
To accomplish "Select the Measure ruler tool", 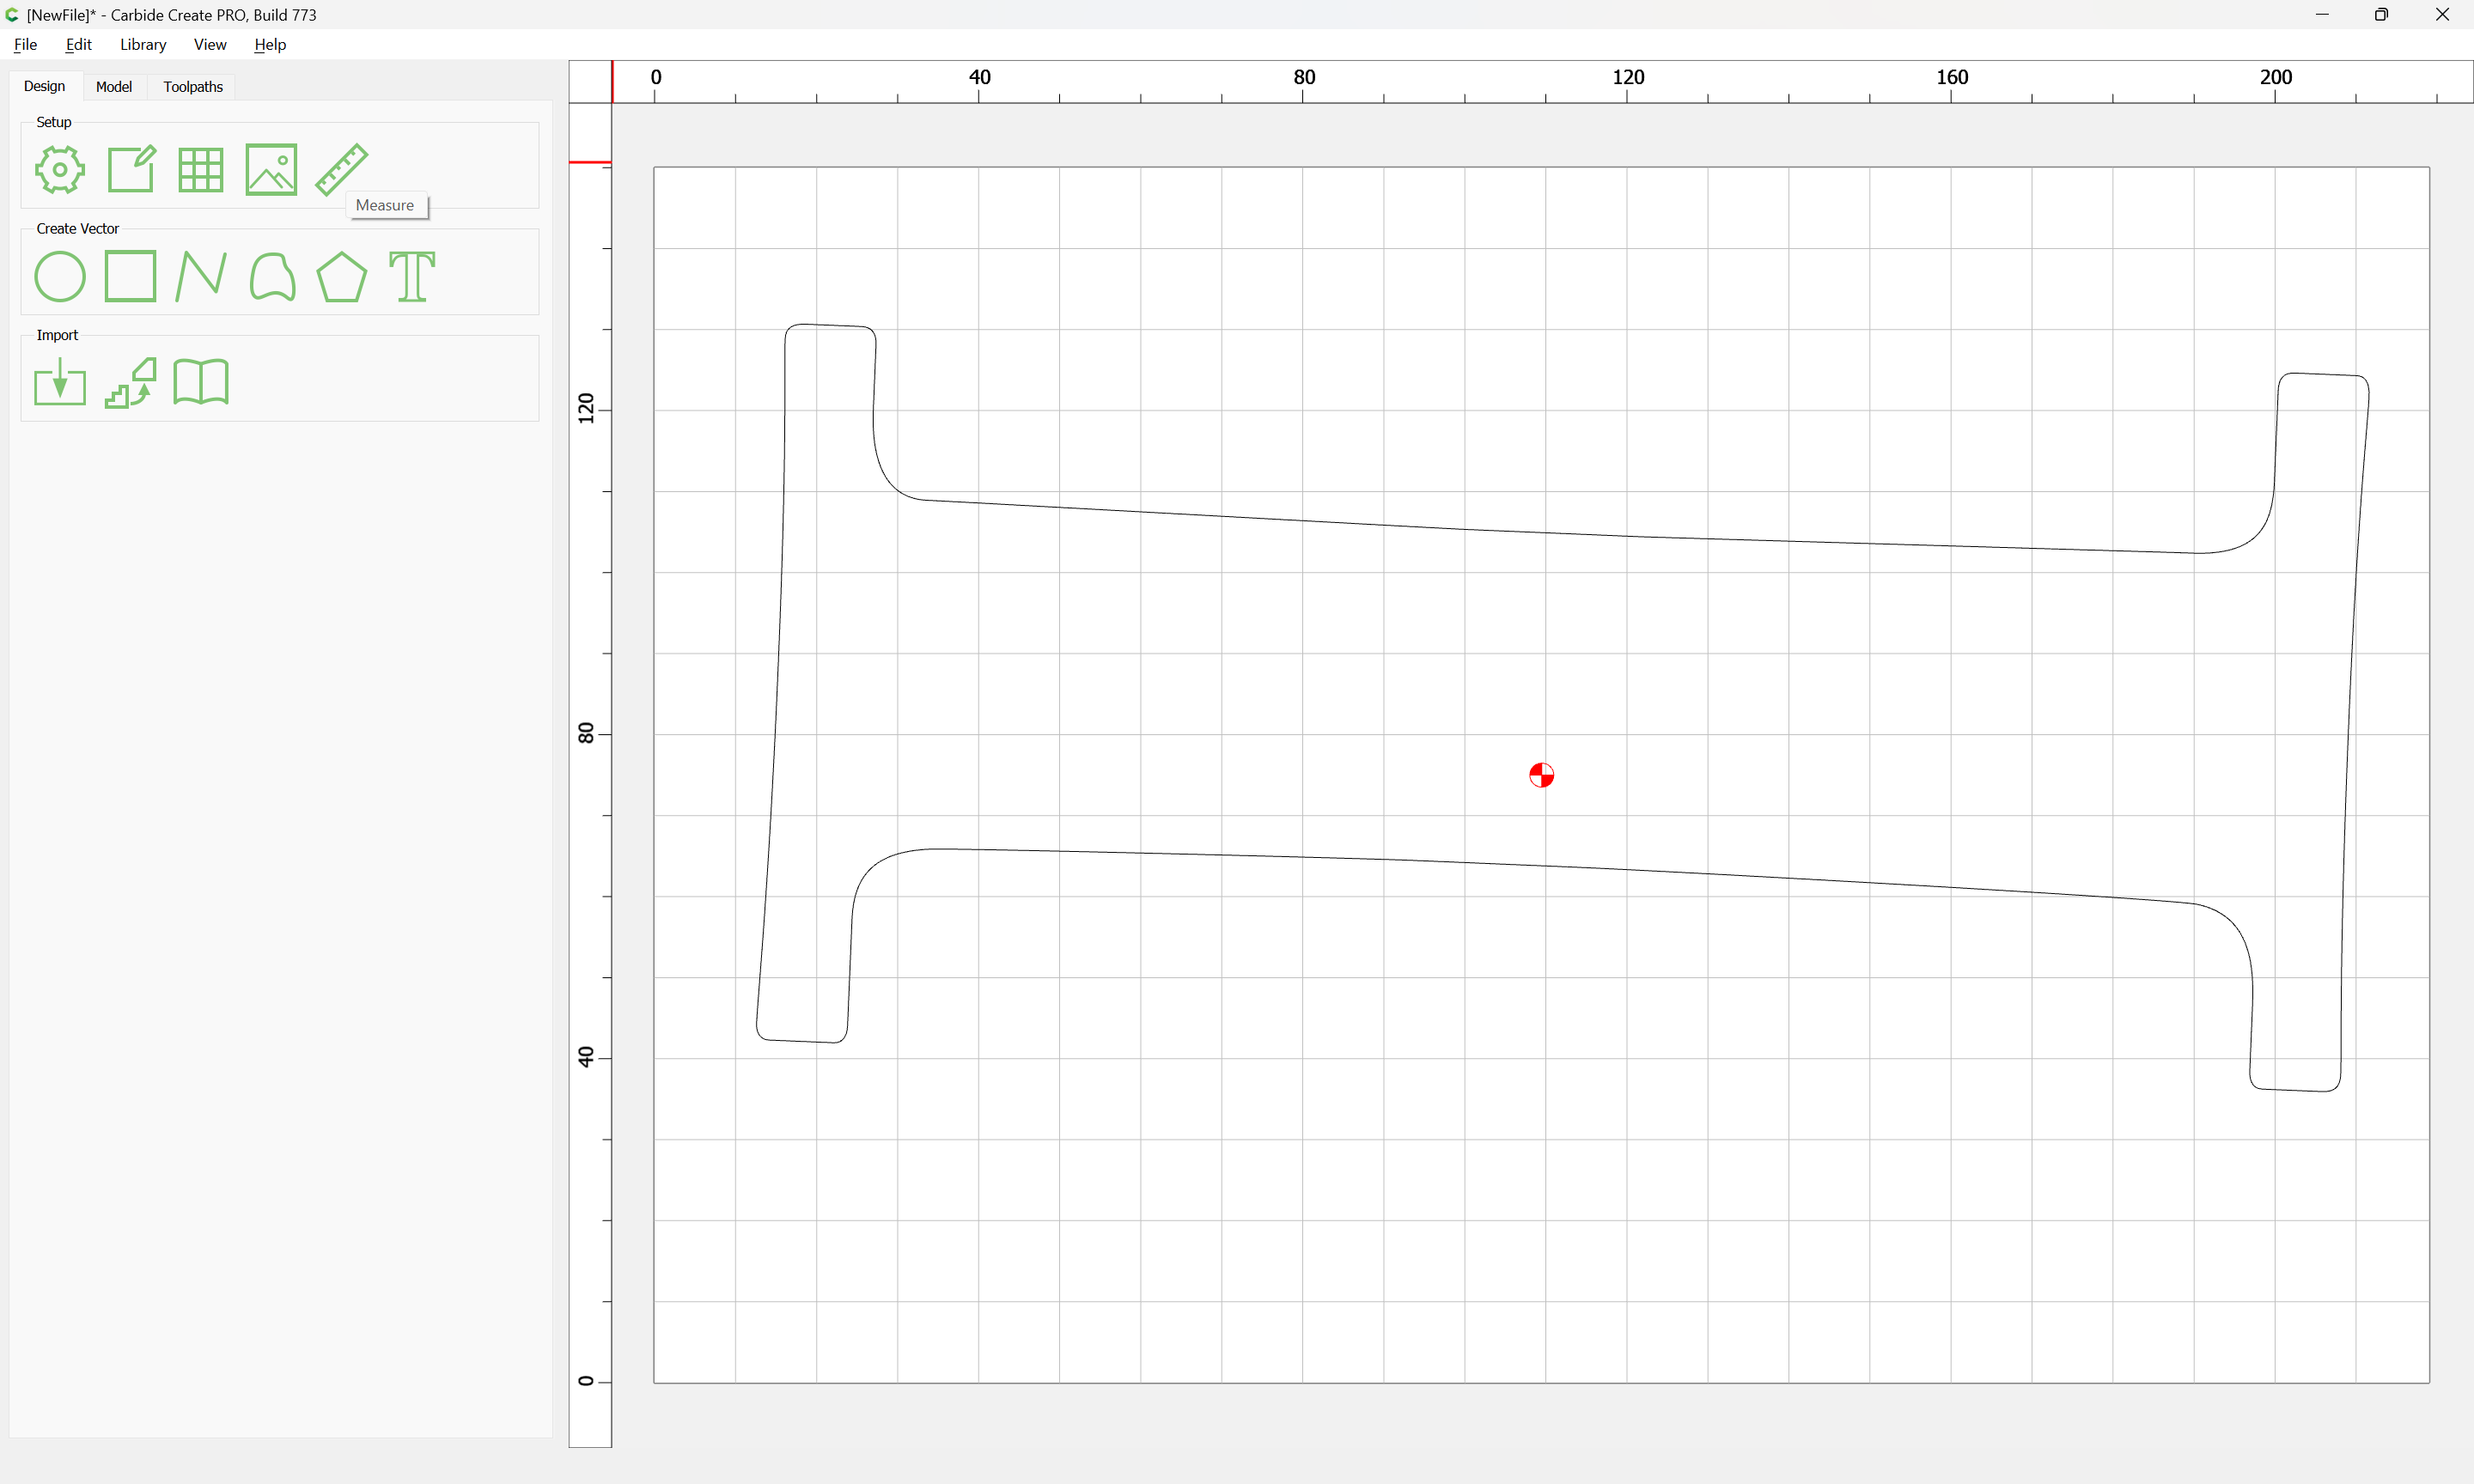I will (342, 169).
